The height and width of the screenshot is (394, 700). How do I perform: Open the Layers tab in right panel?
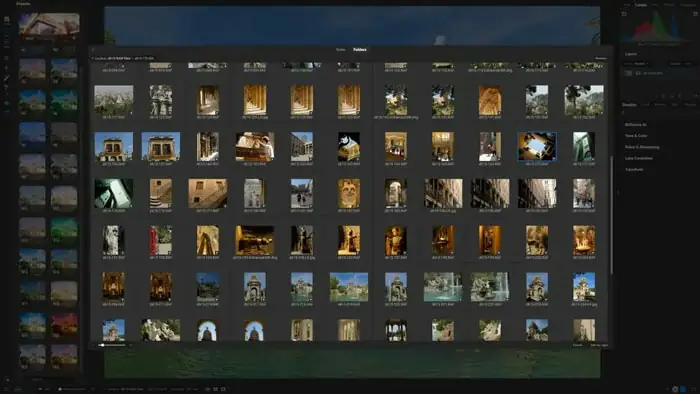[x=641, y=5]
